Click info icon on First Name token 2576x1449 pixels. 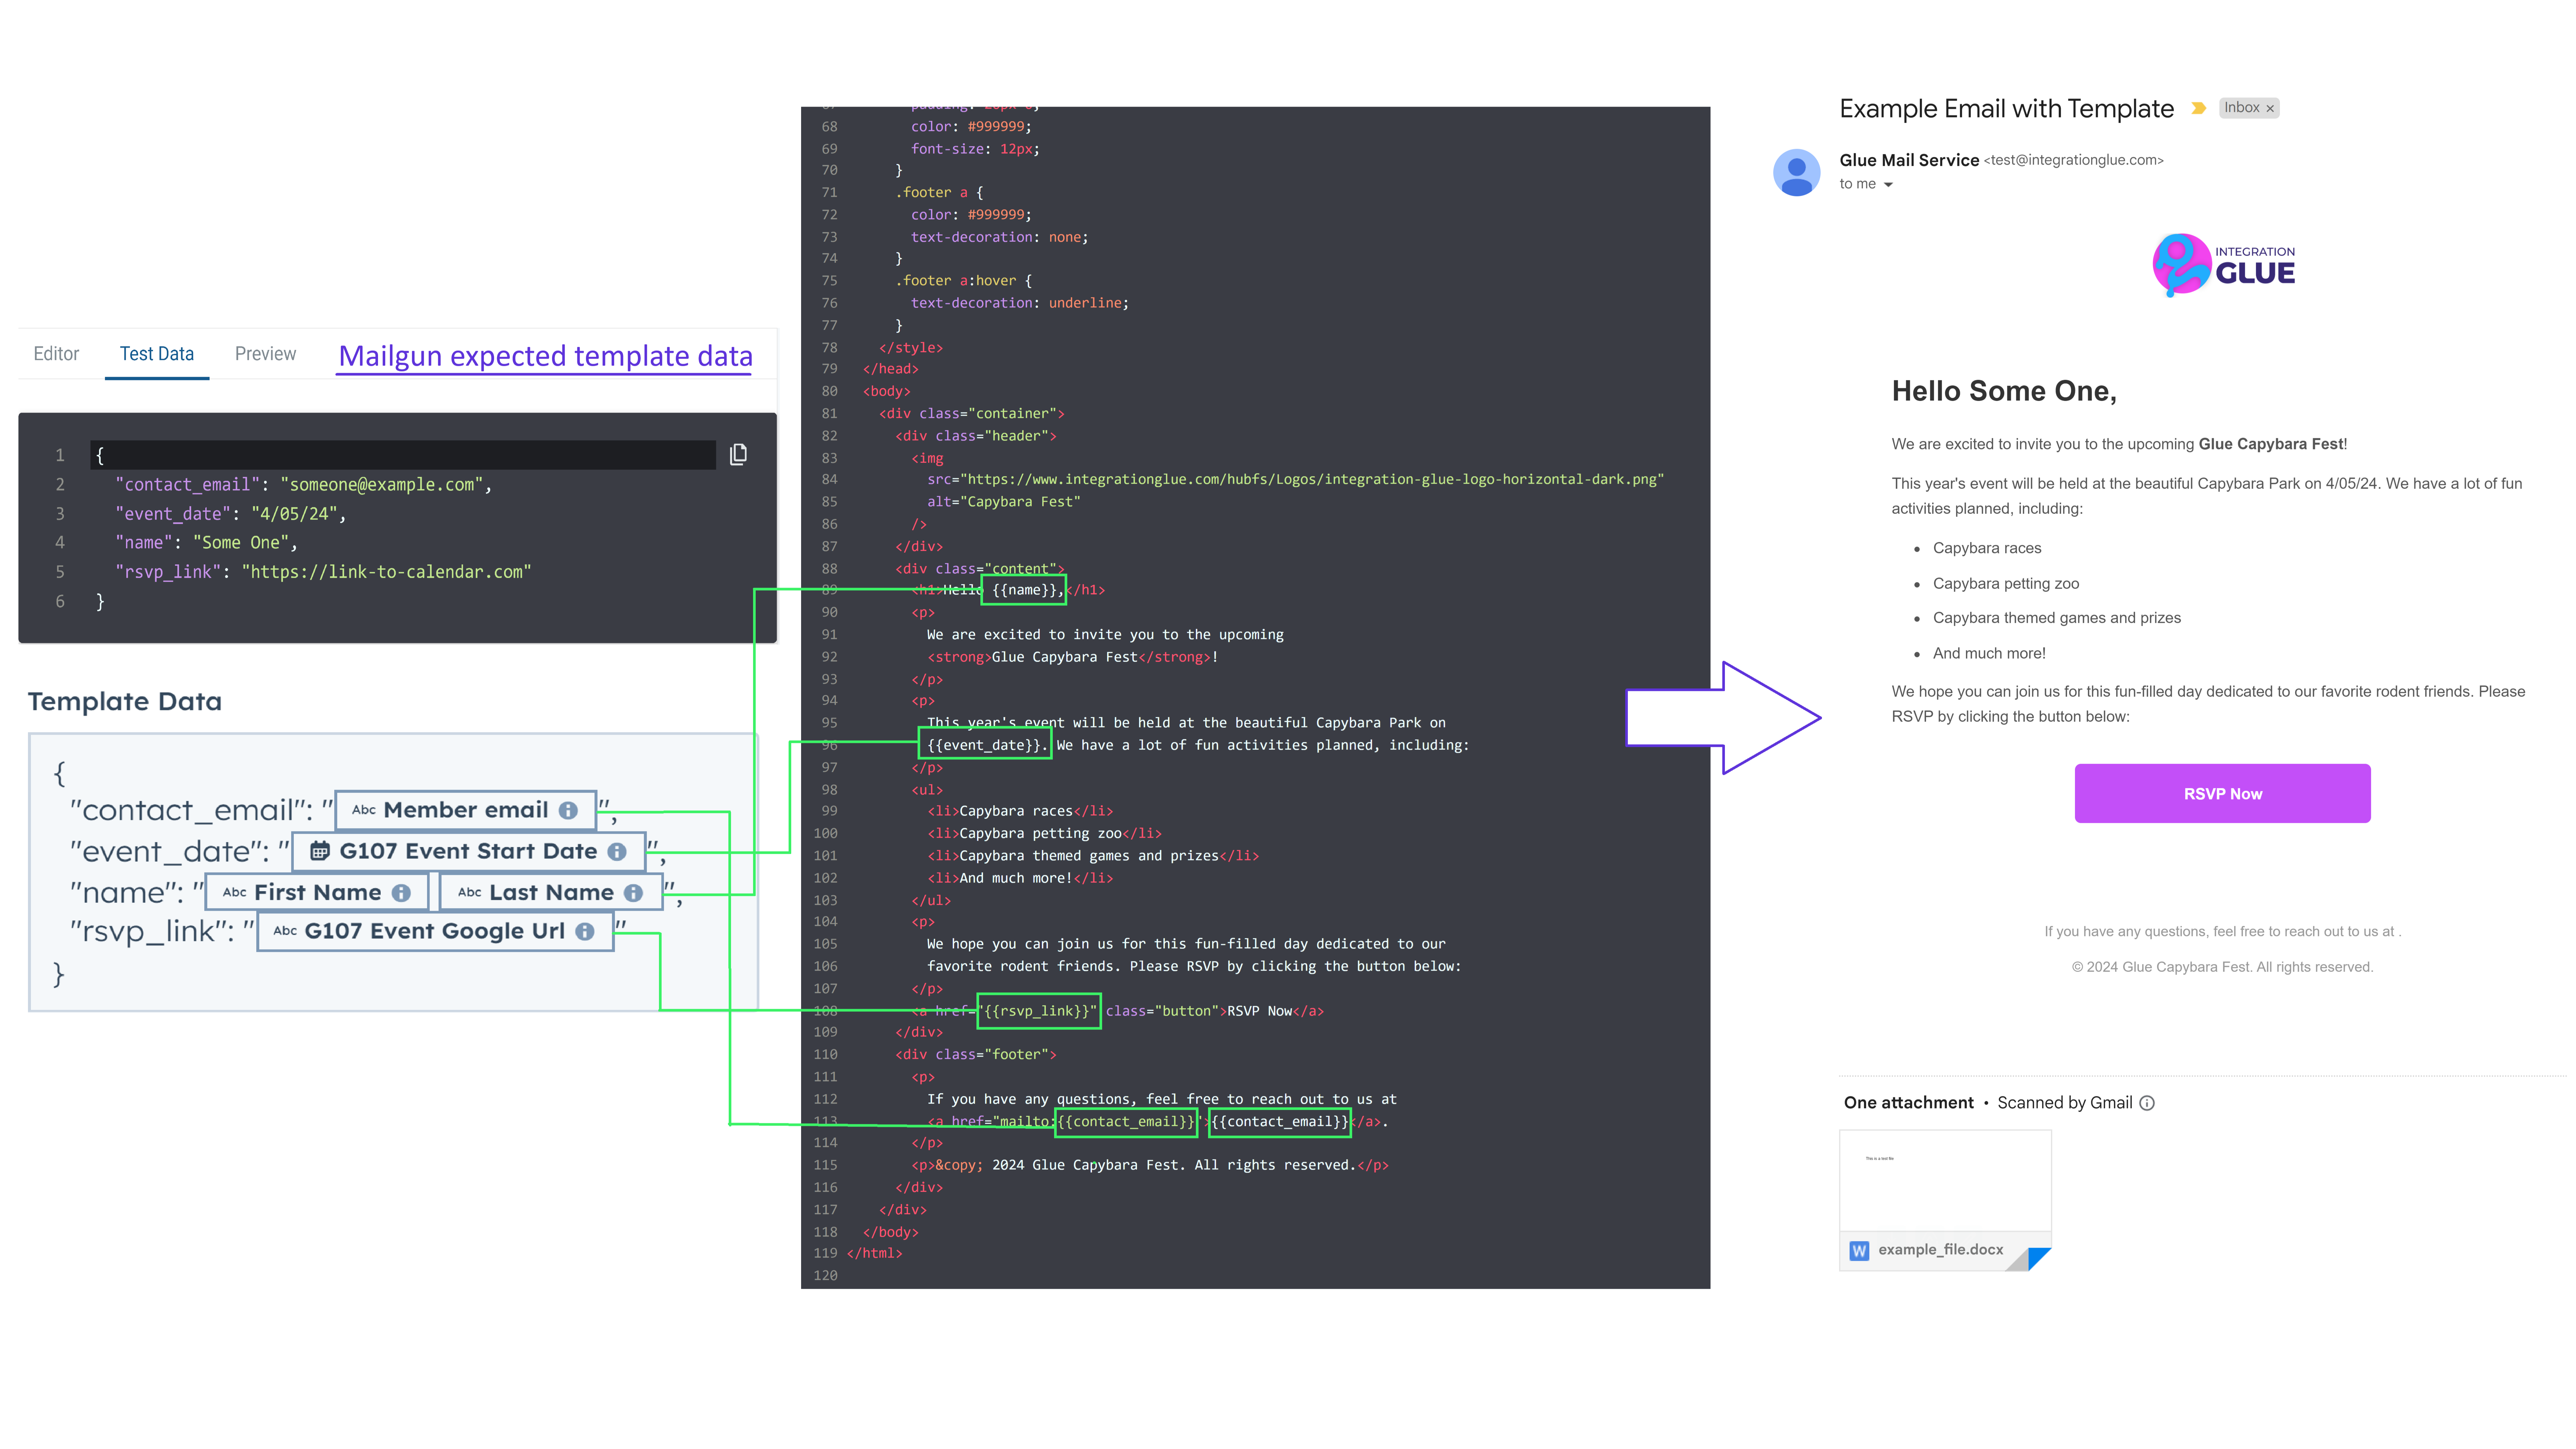coord(401,893)
